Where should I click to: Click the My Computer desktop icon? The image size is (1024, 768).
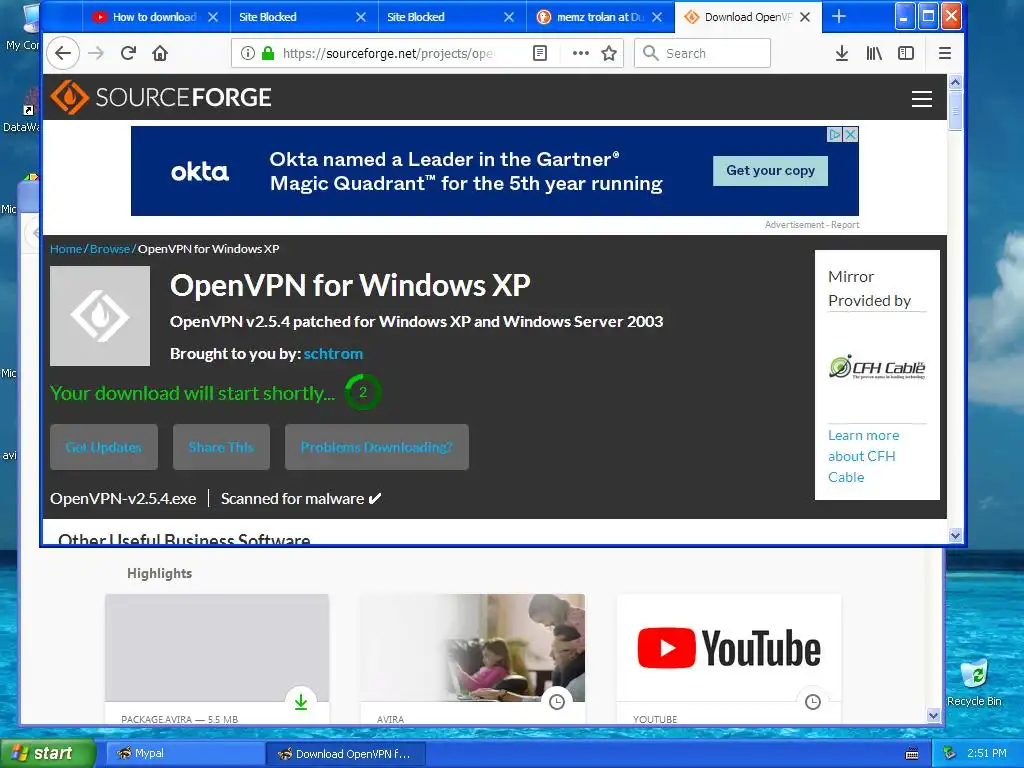tap(26, 26)
